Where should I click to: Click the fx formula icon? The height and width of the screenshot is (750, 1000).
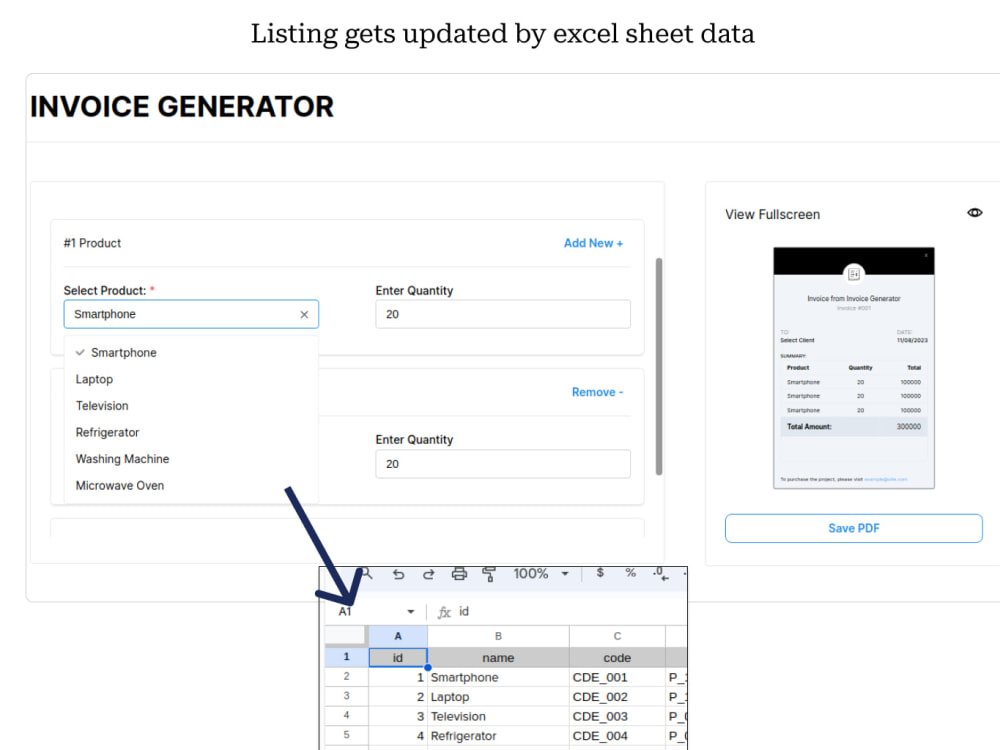coord(446,611)
